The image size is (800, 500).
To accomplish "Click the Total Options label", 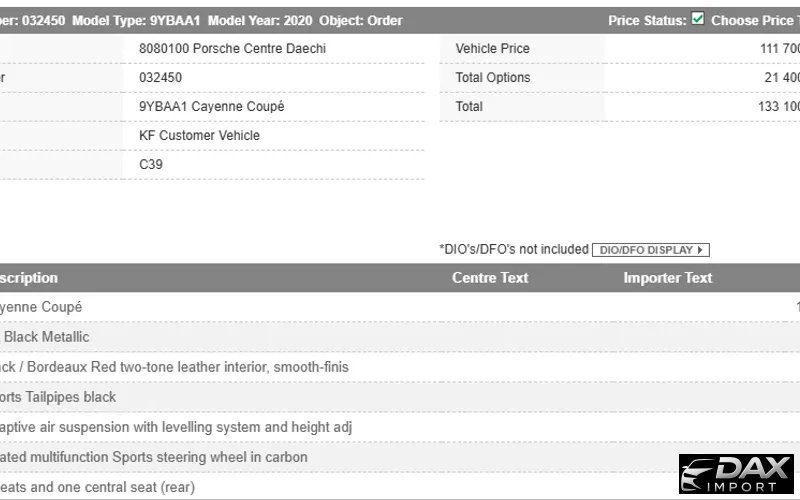I will tap(493, 78).
